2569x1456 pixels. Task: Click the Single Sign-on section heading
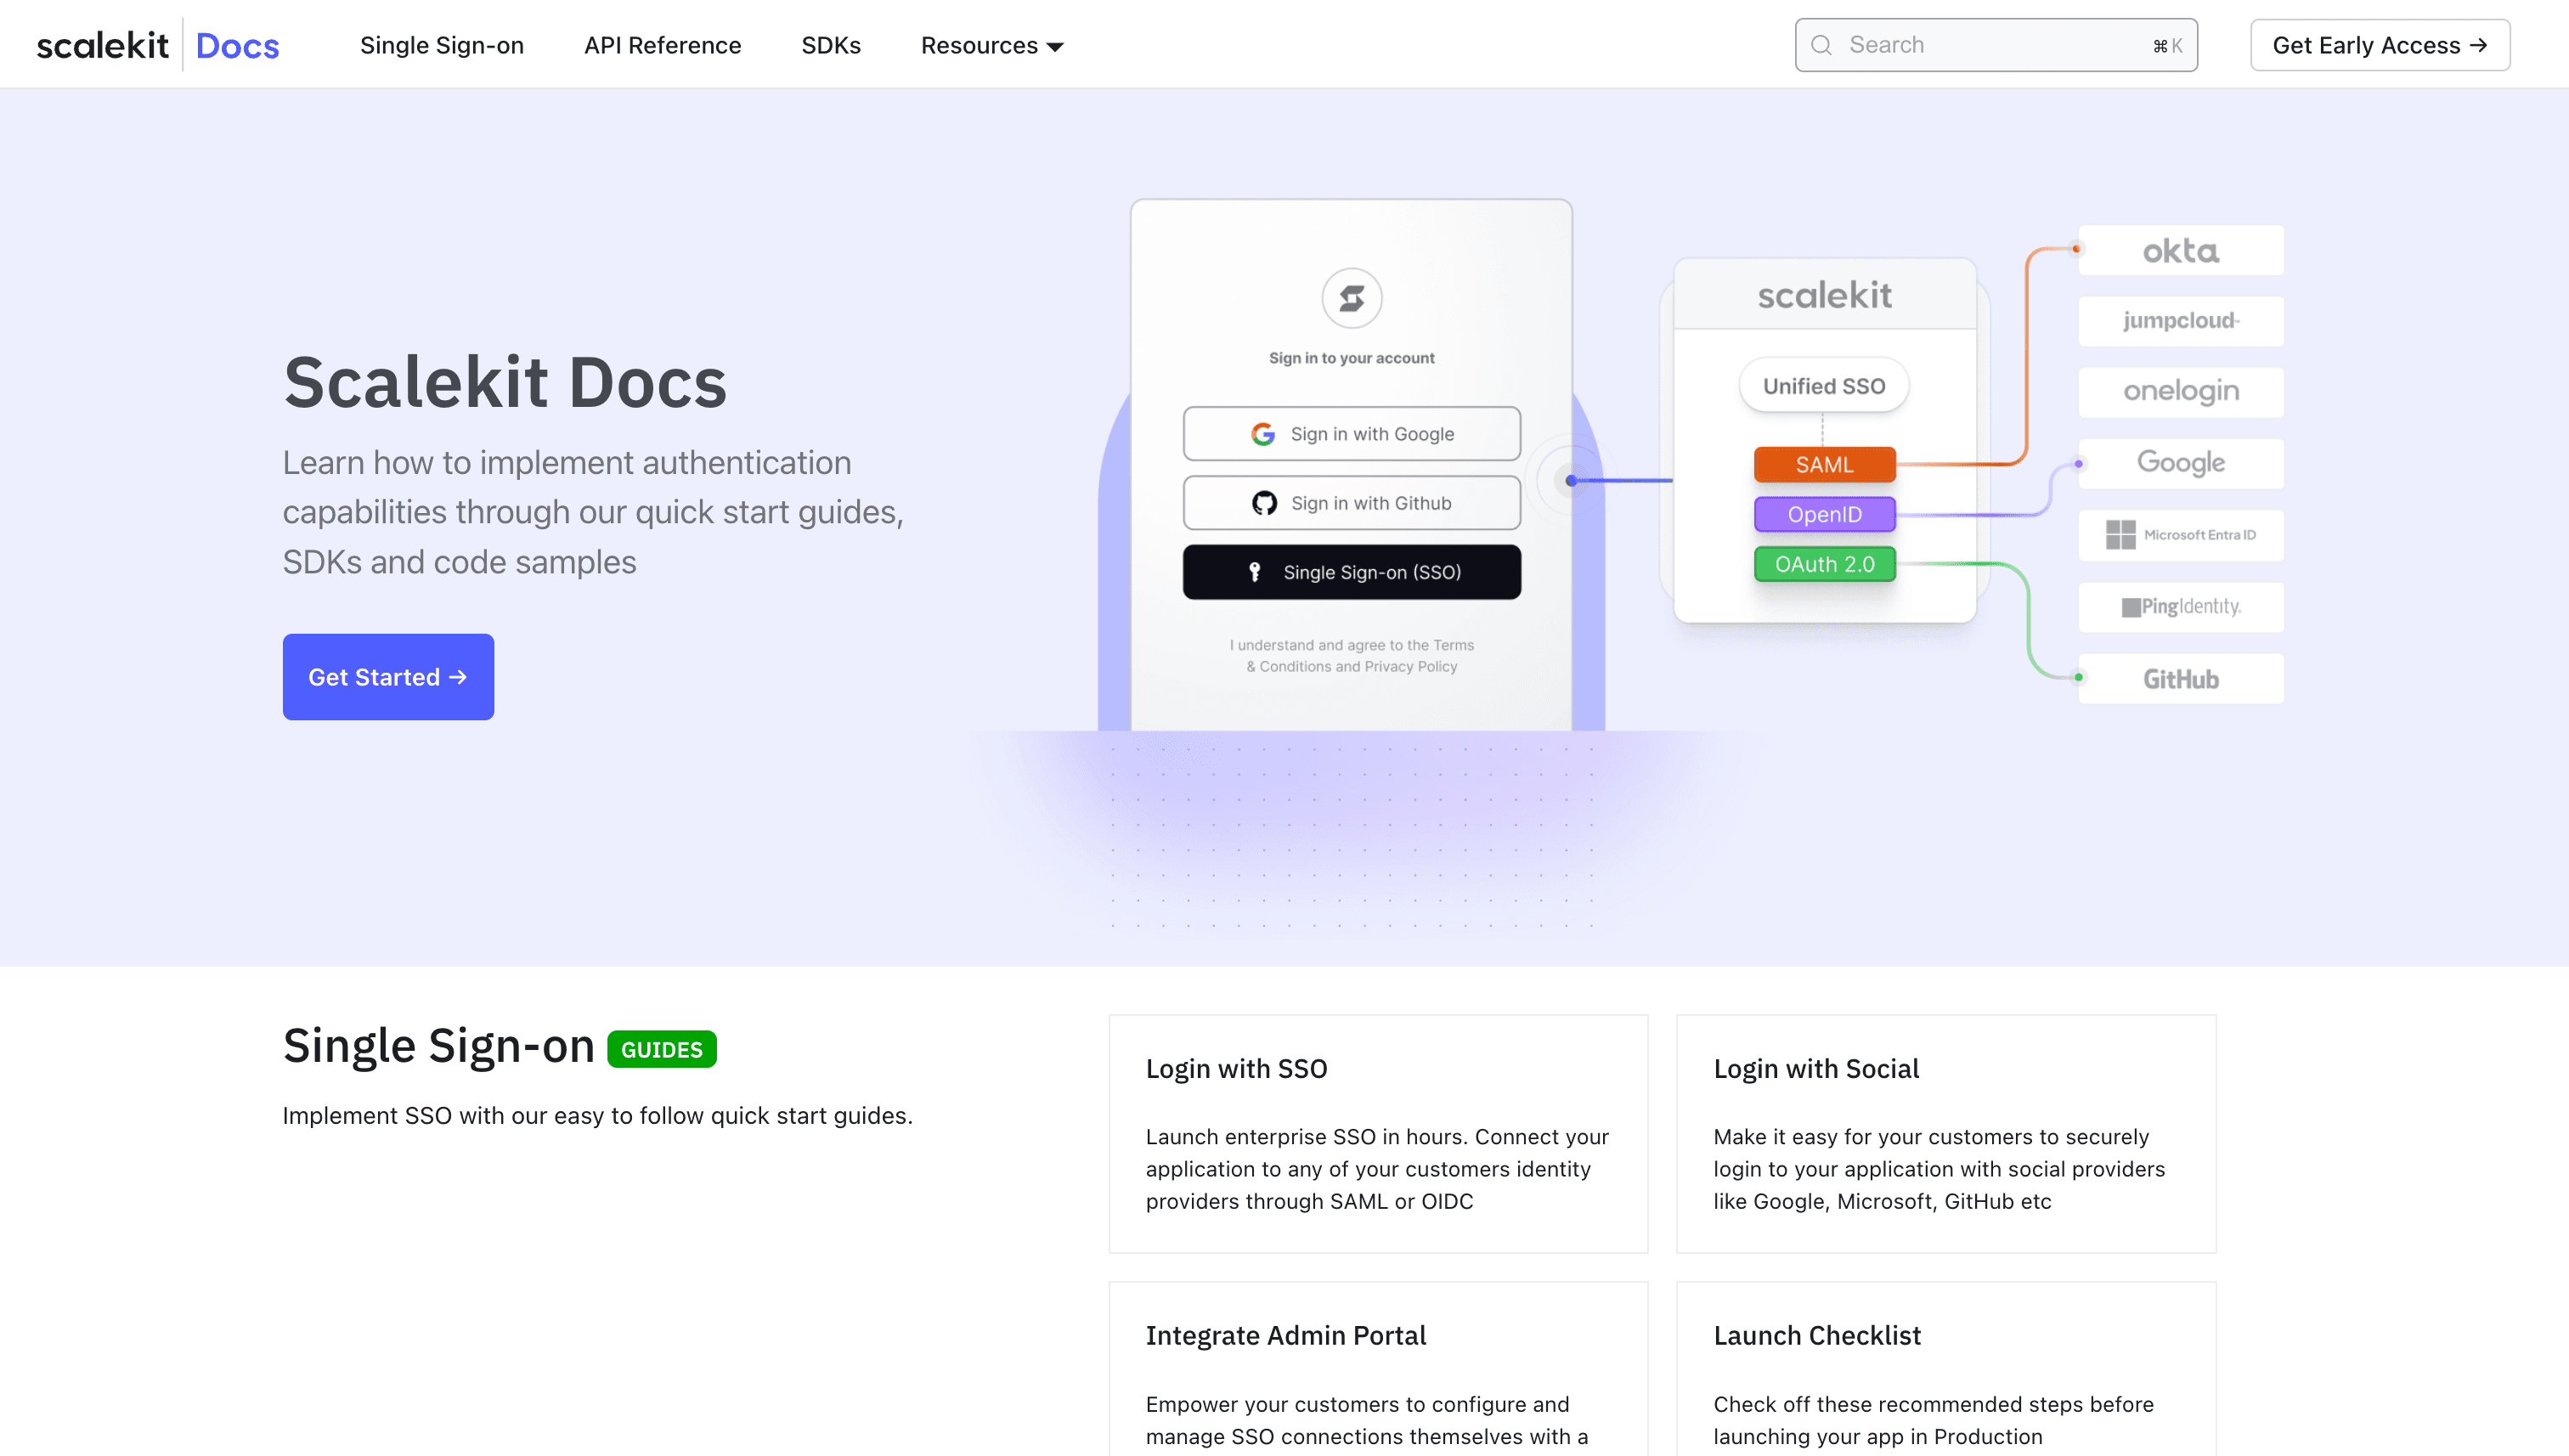[438, 1046]
